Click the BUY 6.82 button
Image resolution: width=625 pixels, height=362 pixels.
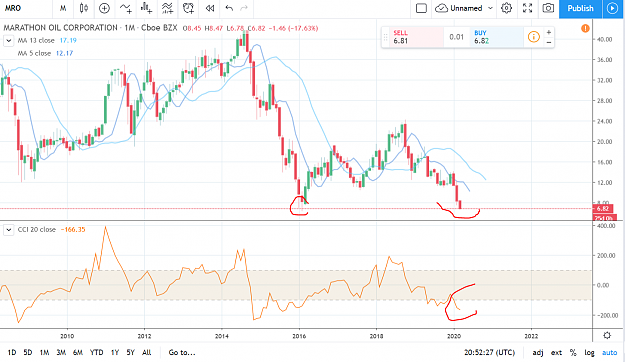click(497, 37)
